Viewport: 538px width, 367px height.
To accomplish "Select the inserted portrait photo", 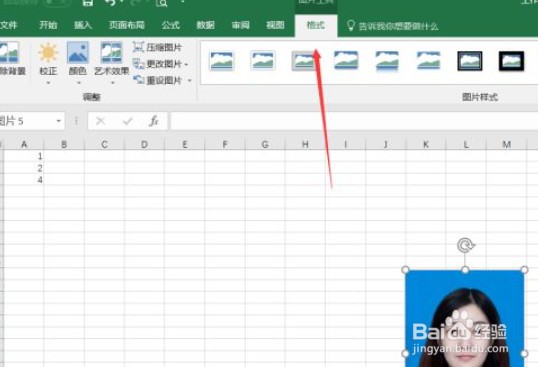I will [x=465, y=319].
